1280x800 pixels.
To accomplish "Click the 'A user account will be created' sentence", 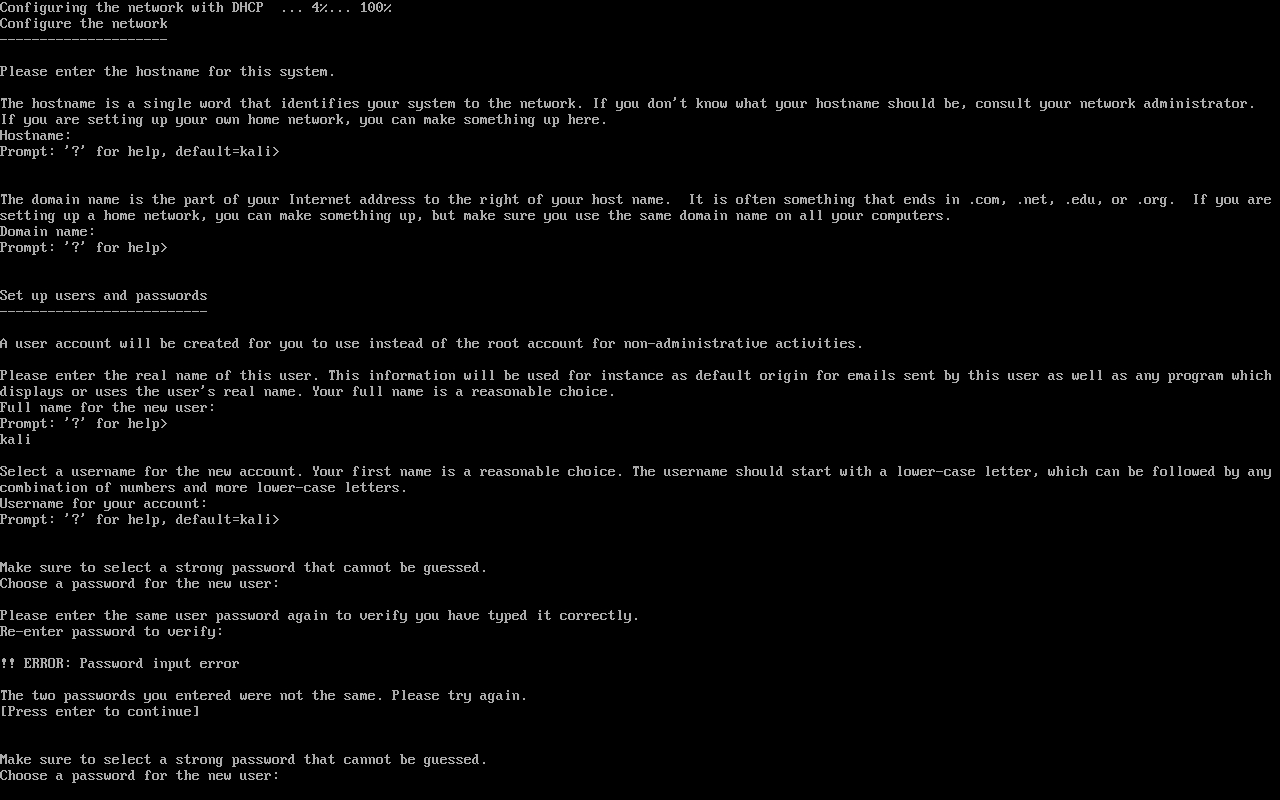I will click(x=432, y=344).
